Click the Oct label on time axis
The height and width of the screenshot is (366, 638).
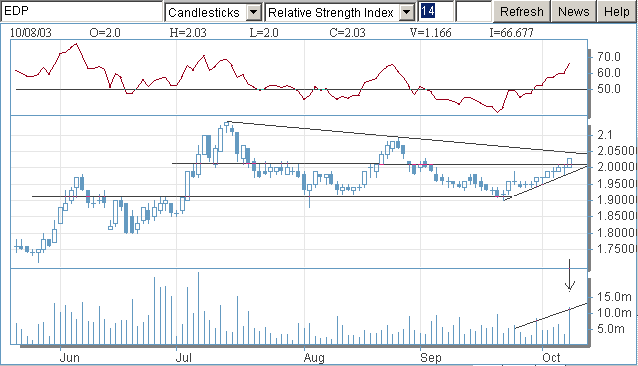pyautogui.click(x=551, y=358)
